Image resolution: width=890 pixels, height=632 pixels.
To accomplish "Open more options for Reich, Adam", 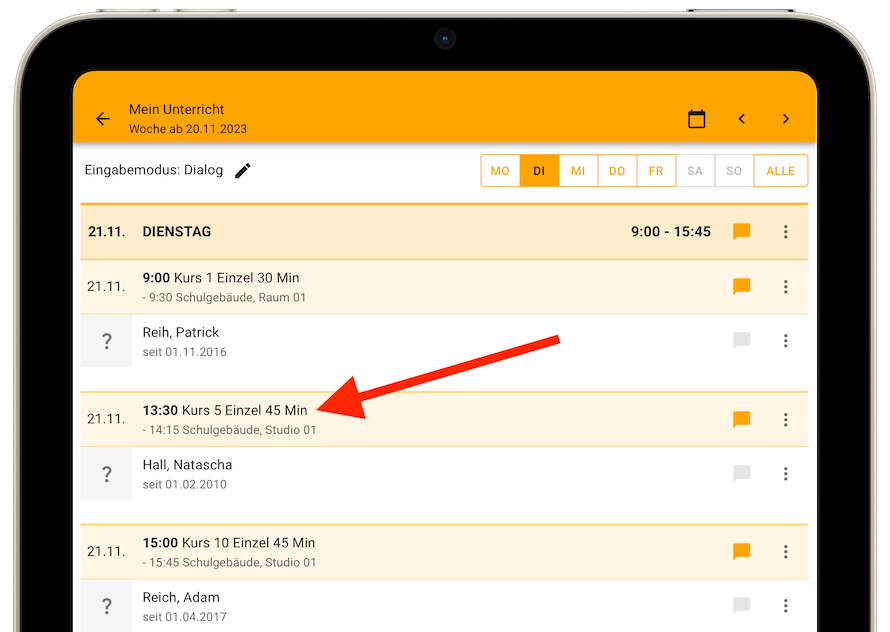I will coord(786,606).
